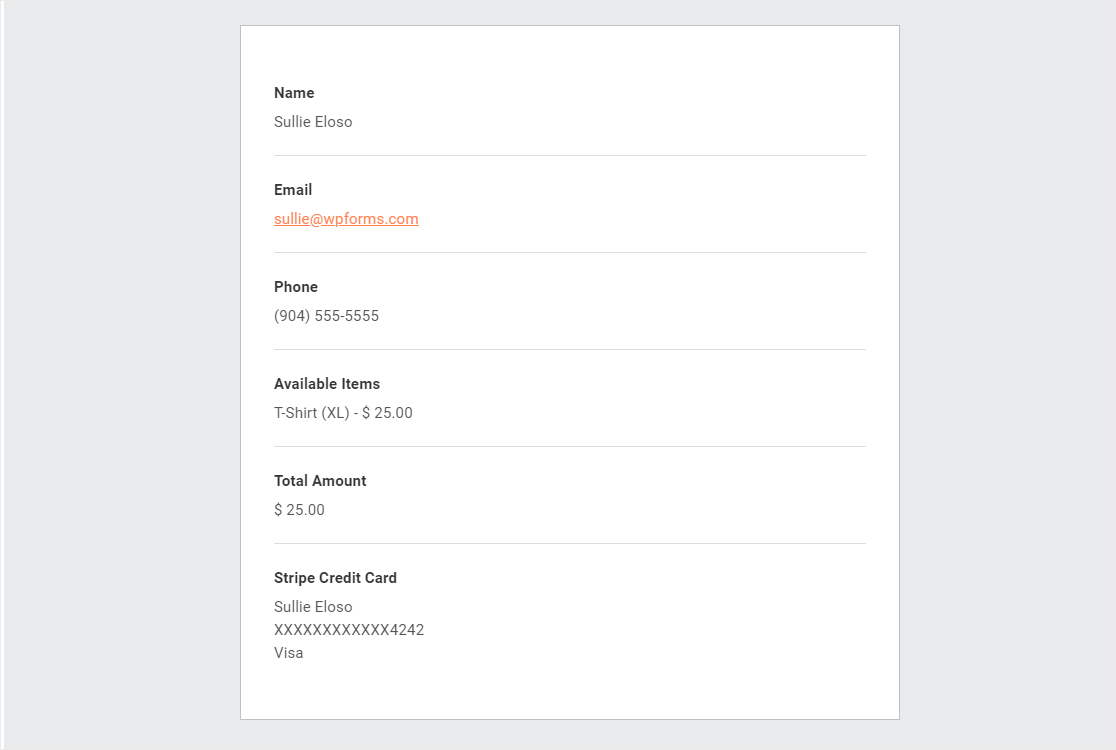Select the cardholder name under Stripe Credit Card
The image size is (1116, 750).
[x=313, y=607]
